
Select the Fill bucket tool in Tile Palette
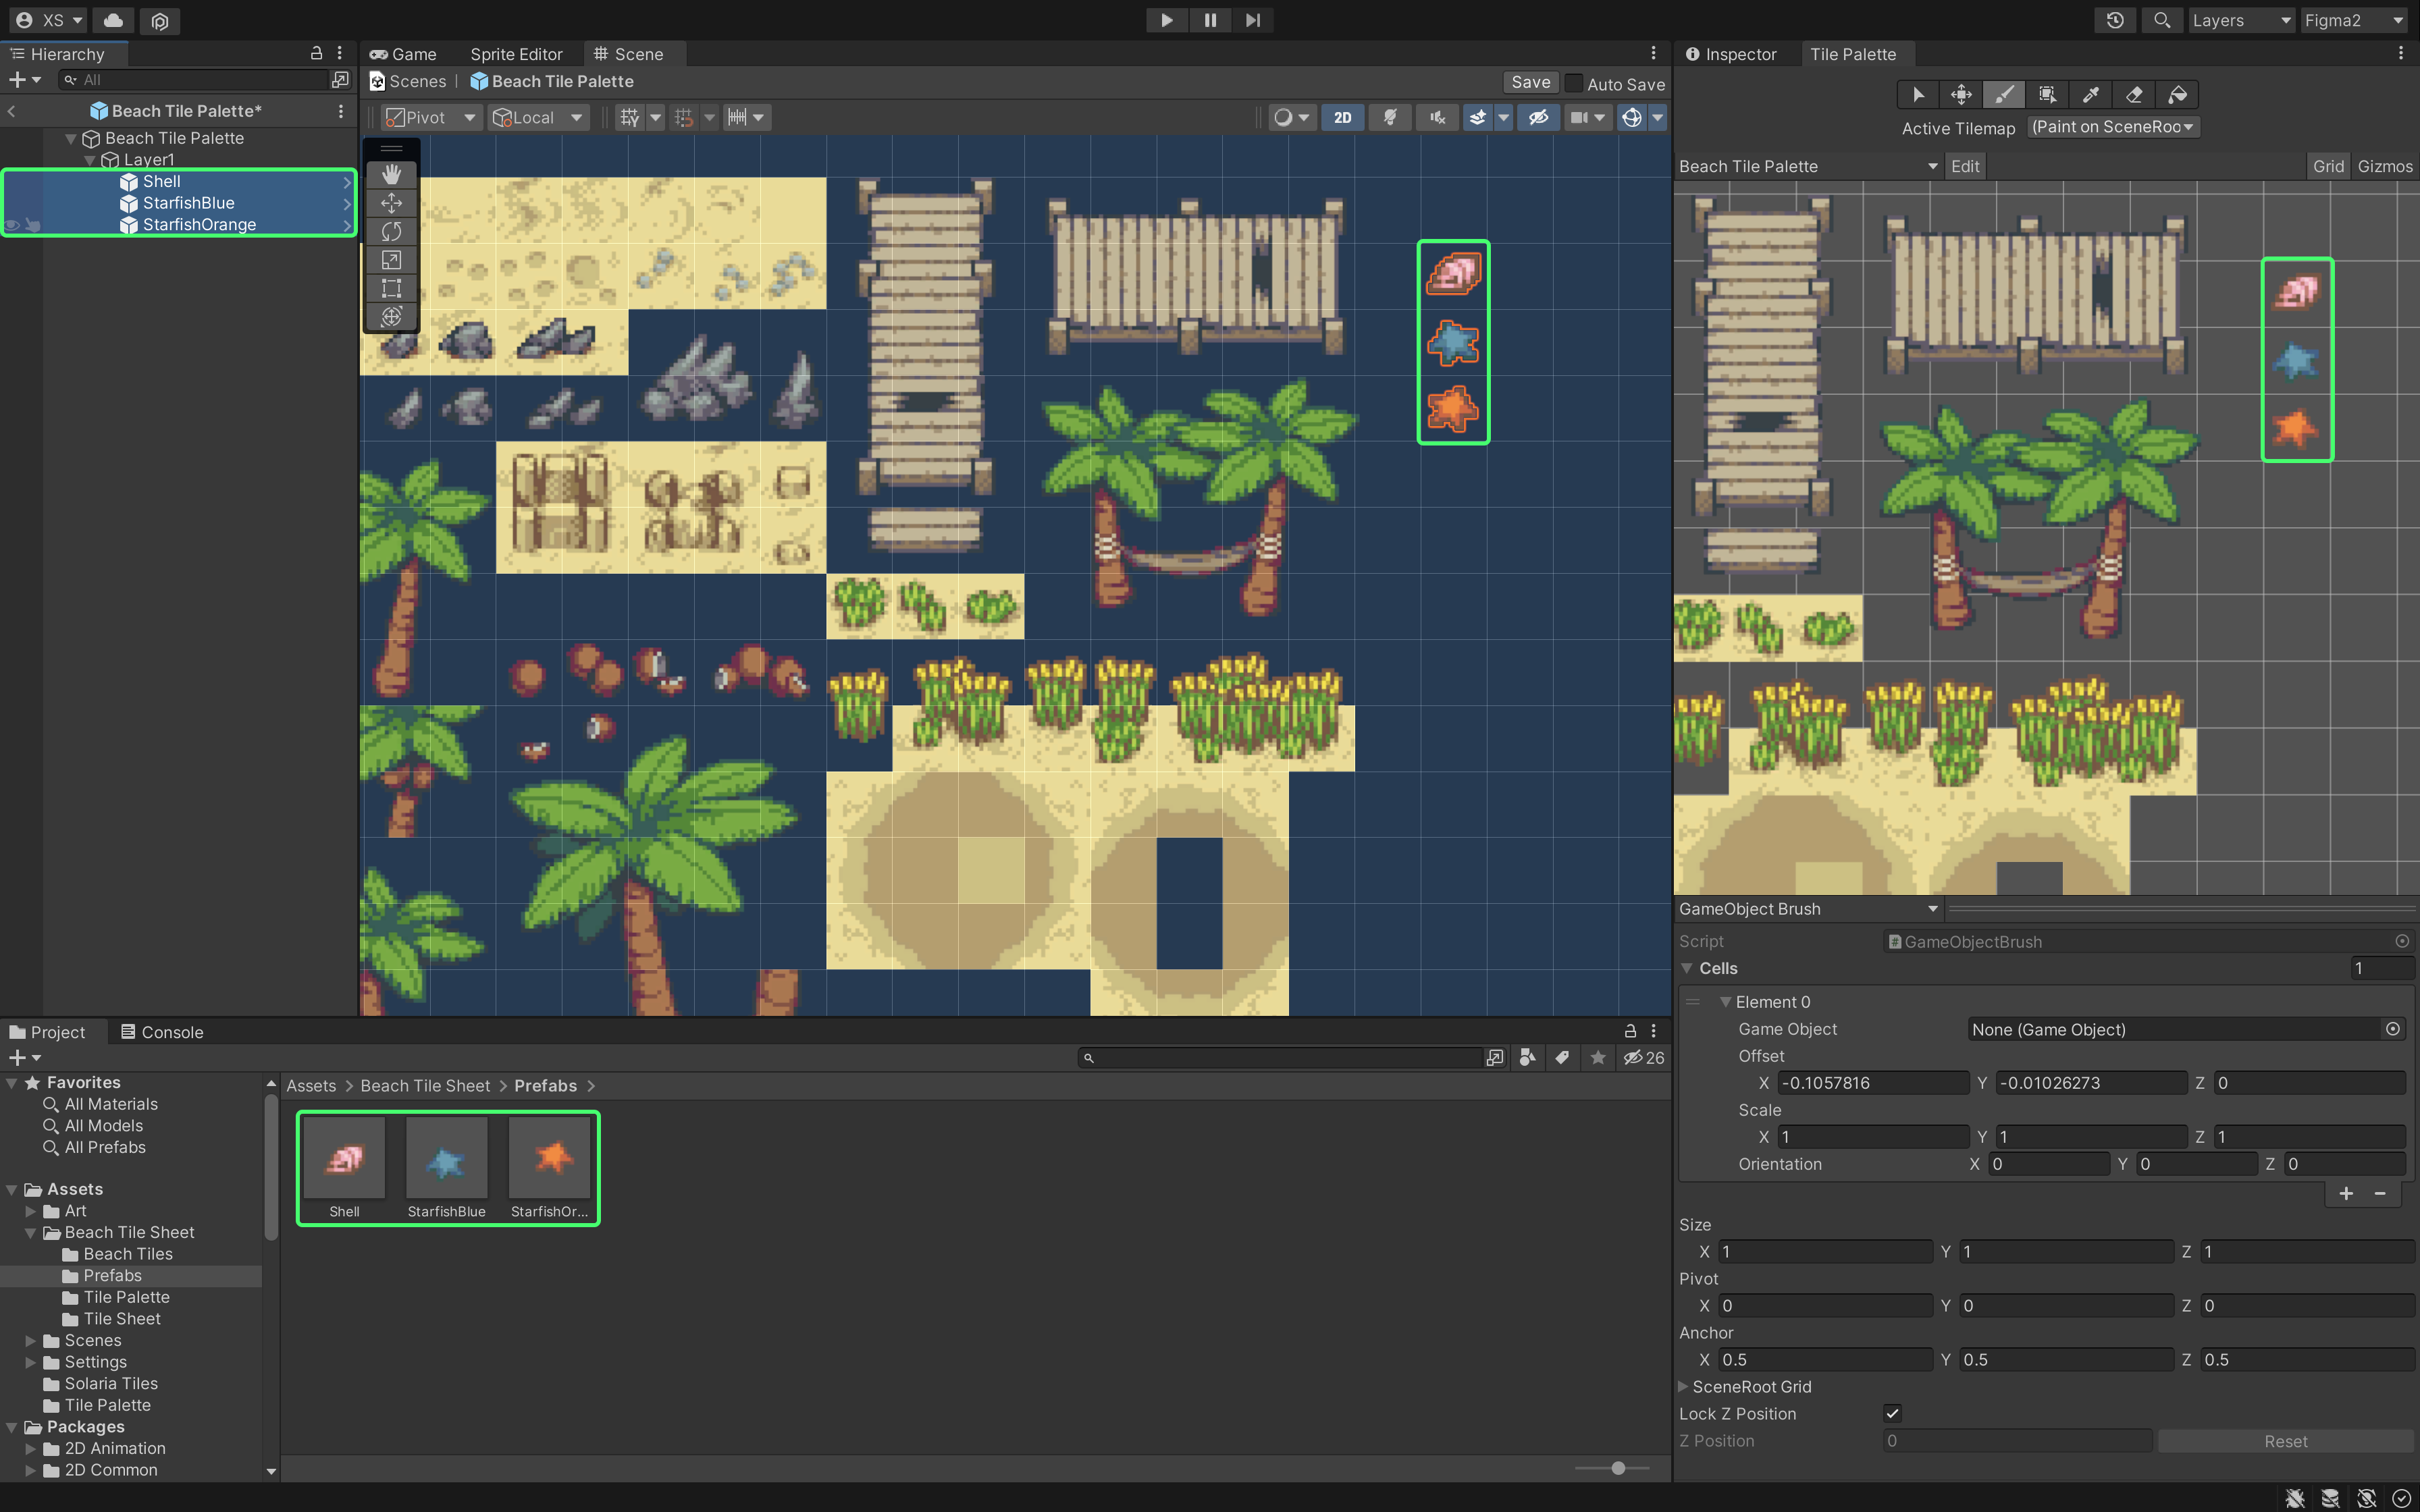[x=2178, y=94]
